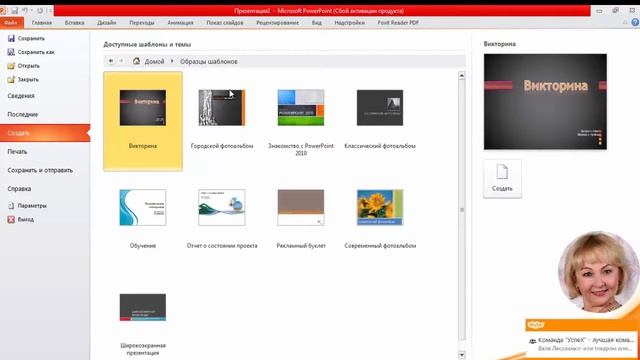Click the Skype notification logo

[536, 325]
